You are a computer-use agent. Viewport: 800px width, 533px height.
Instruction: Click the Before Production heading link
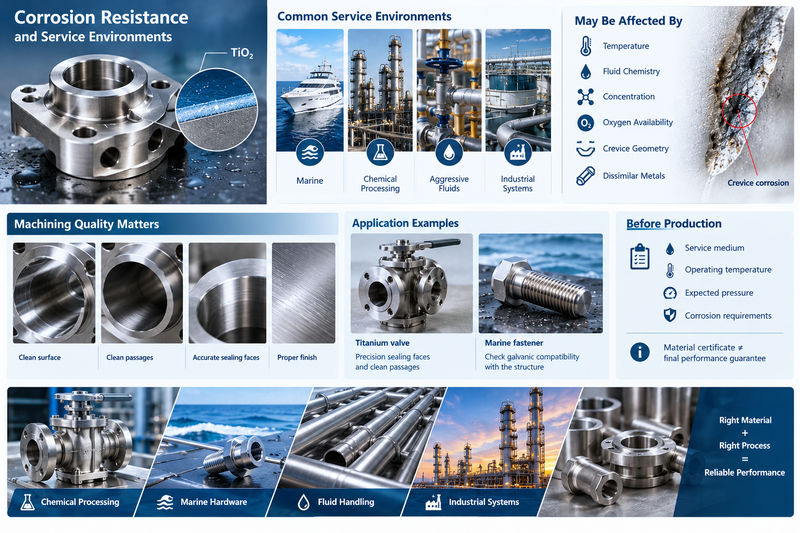[674, 223]
